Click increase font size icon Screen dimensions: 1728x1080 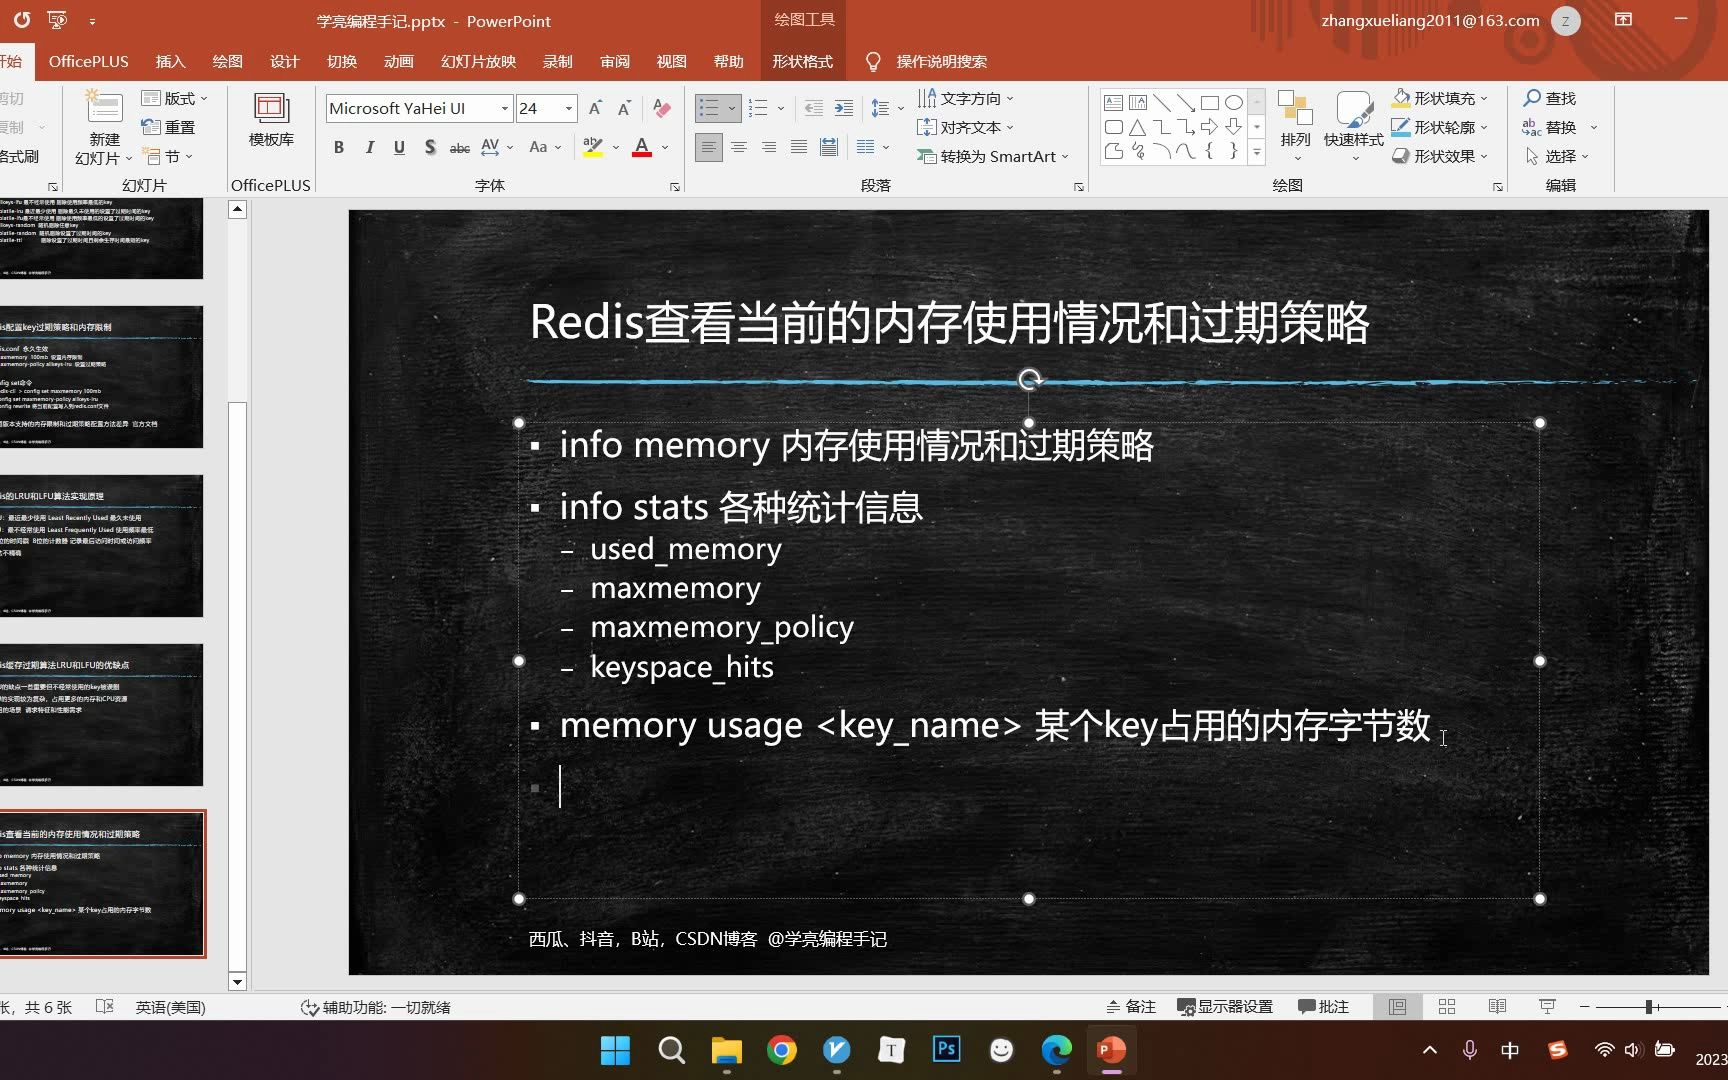[595, 108]
